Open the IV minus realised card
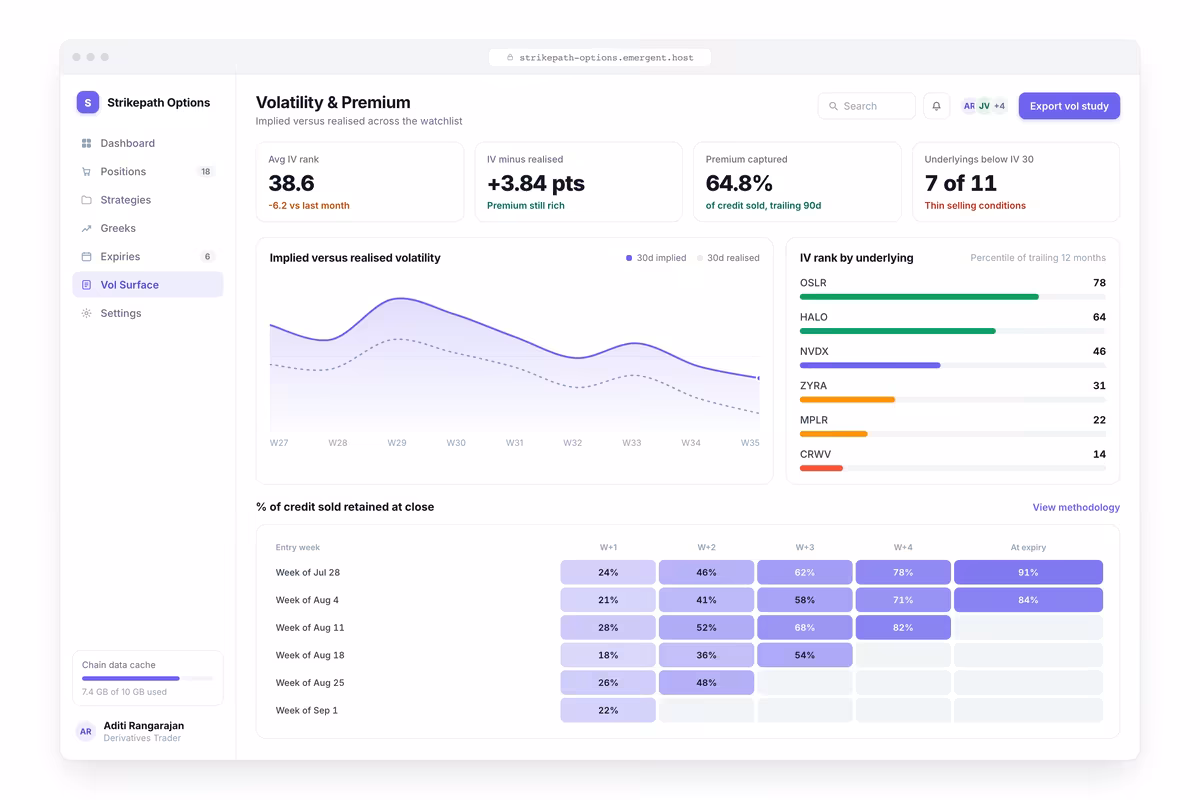The height and width of the screenshot is (800, 1200). point(578,182)
